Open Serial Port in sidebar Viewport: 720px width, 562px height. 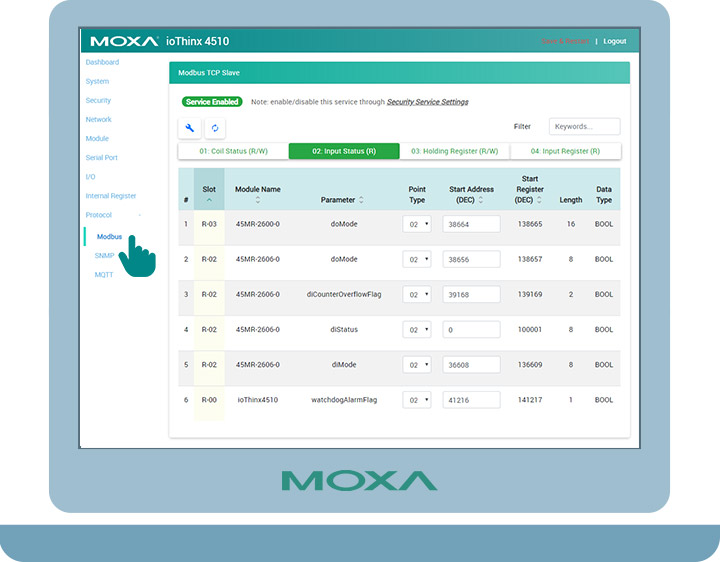(101, 157)
